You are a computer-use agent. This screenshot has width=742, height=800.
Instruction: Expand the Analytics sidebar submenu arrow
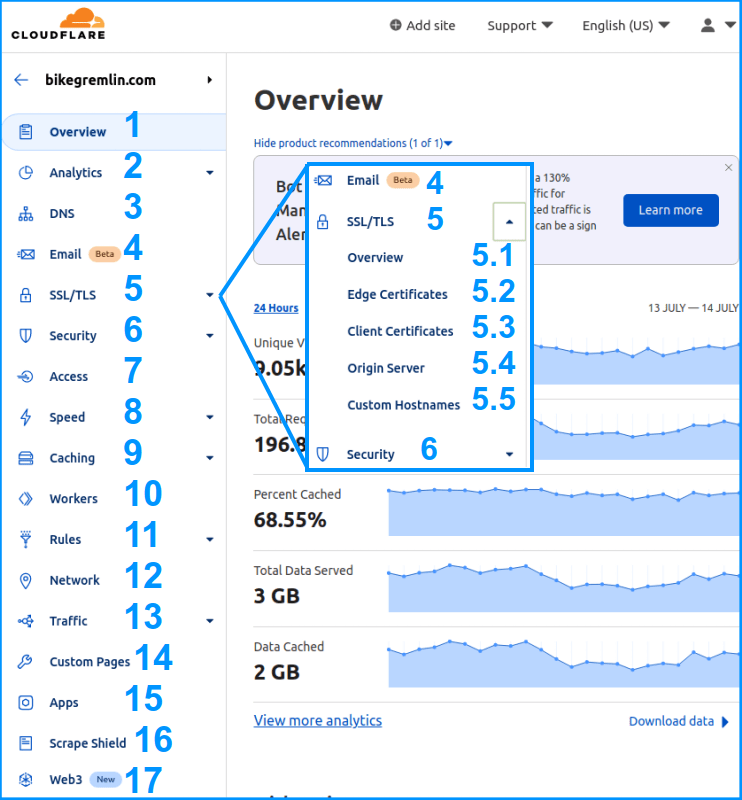click(x=210, y=173)
